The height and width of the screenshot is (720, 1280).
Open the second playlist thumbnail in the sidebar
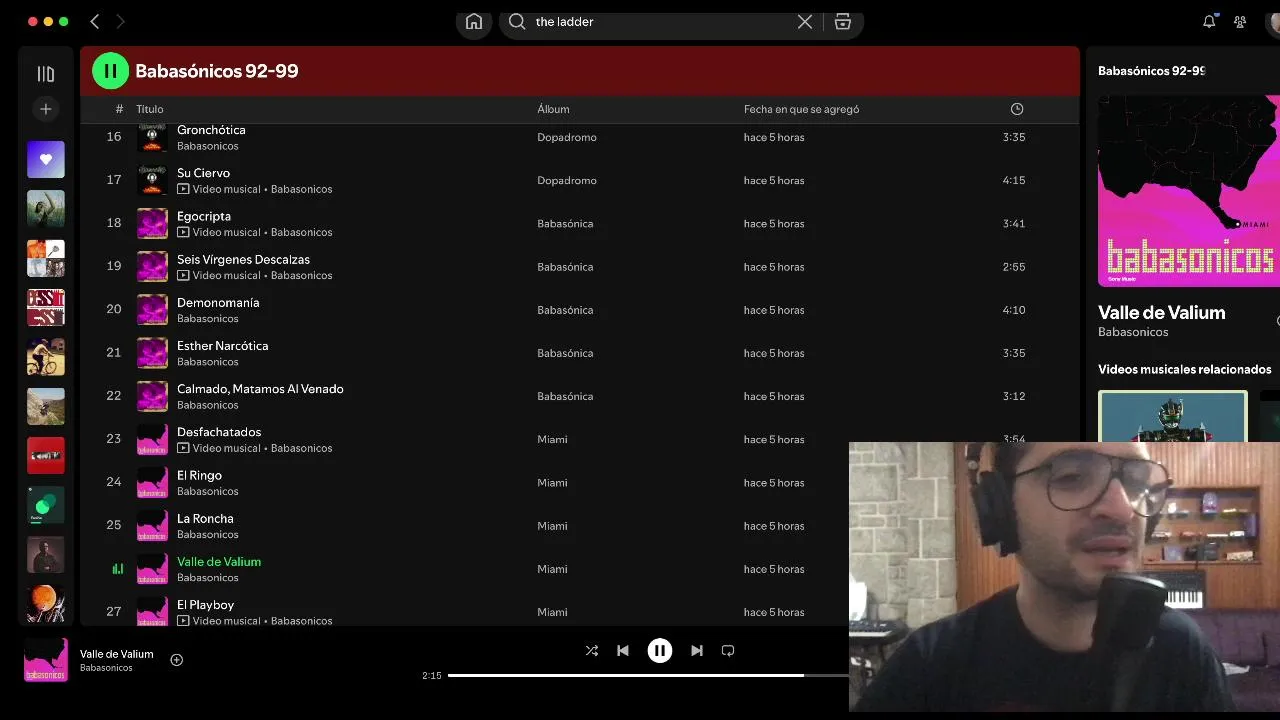click(x=45, y=209)
